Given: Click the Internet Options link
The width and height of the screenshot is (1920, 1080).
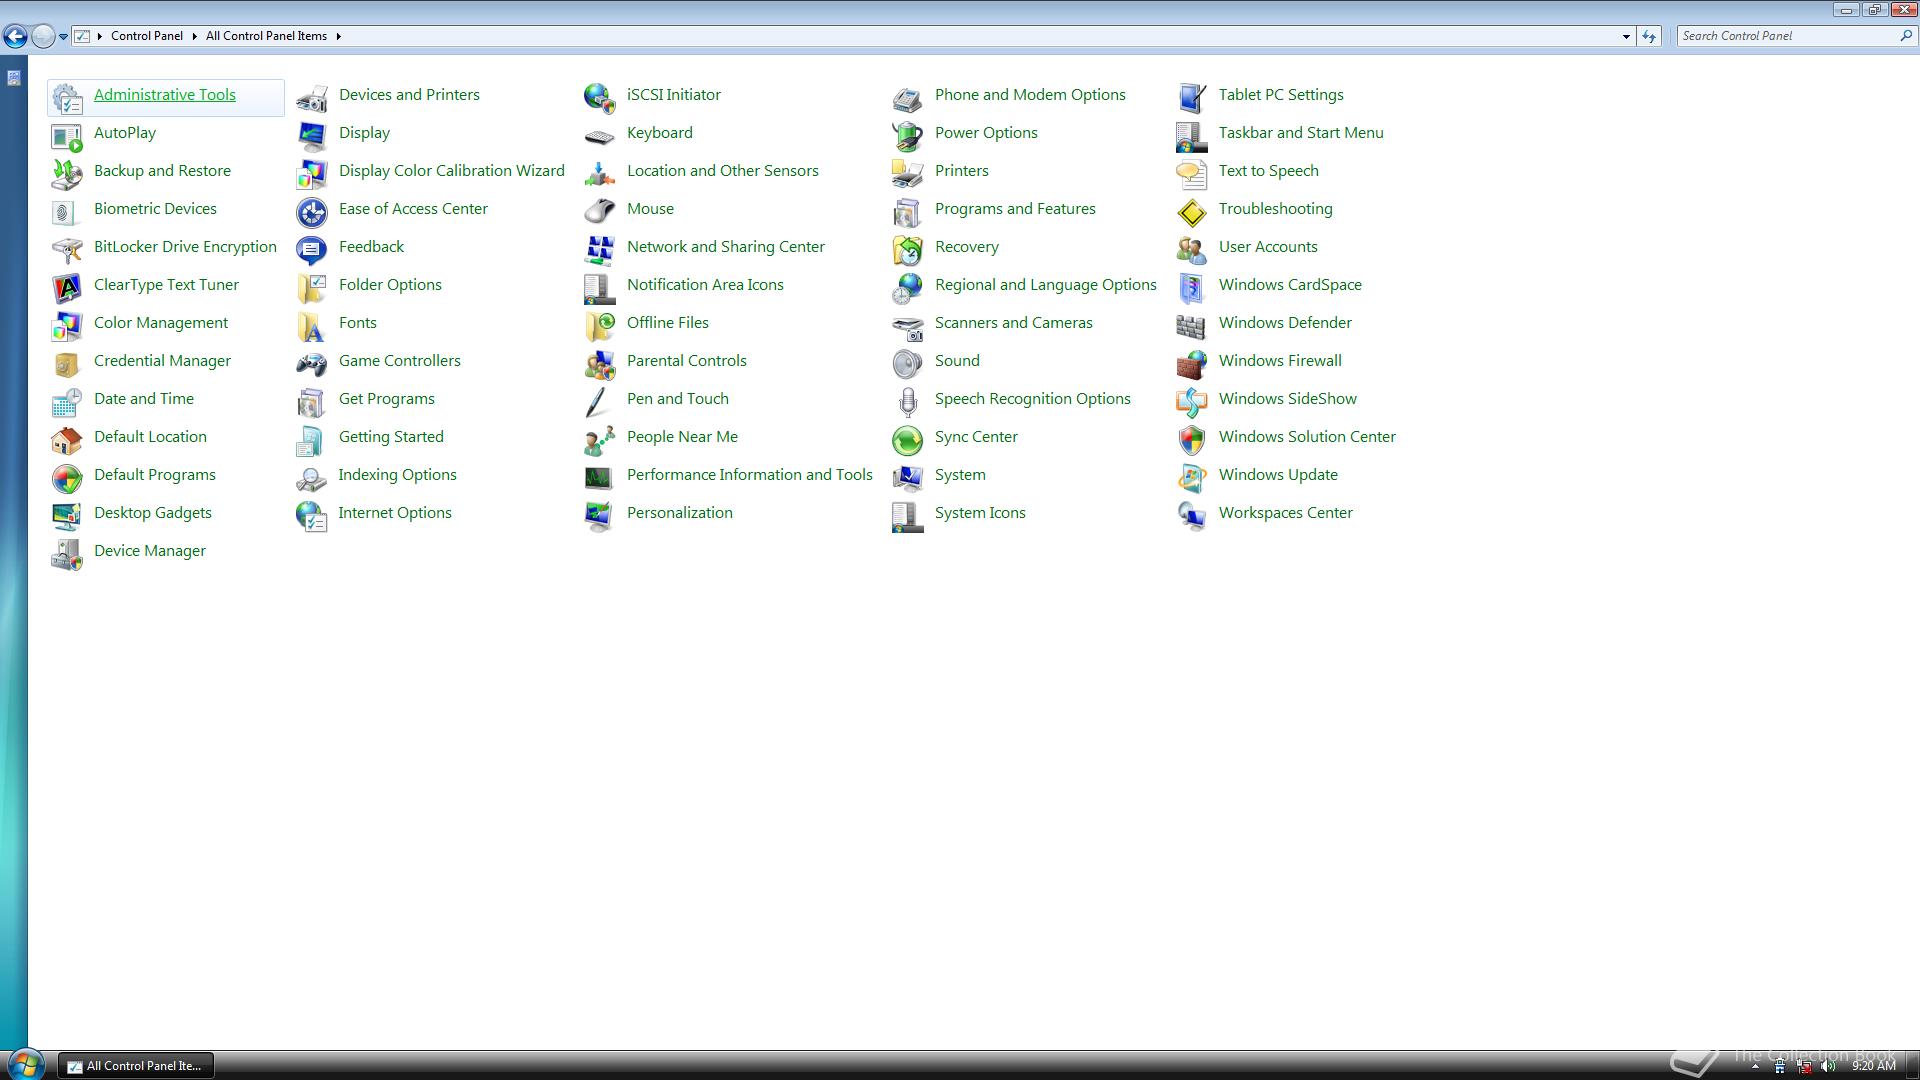Looking at the screenshot, I should [x=395, y=513].
